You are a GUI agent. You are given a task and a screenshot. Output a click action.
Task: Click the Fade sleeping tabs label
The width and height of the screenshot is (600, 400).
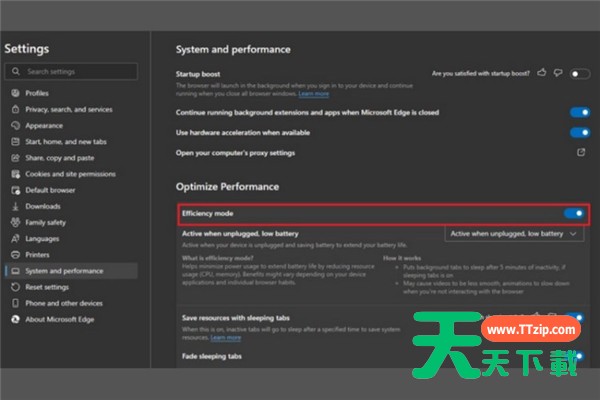(212, 356)
